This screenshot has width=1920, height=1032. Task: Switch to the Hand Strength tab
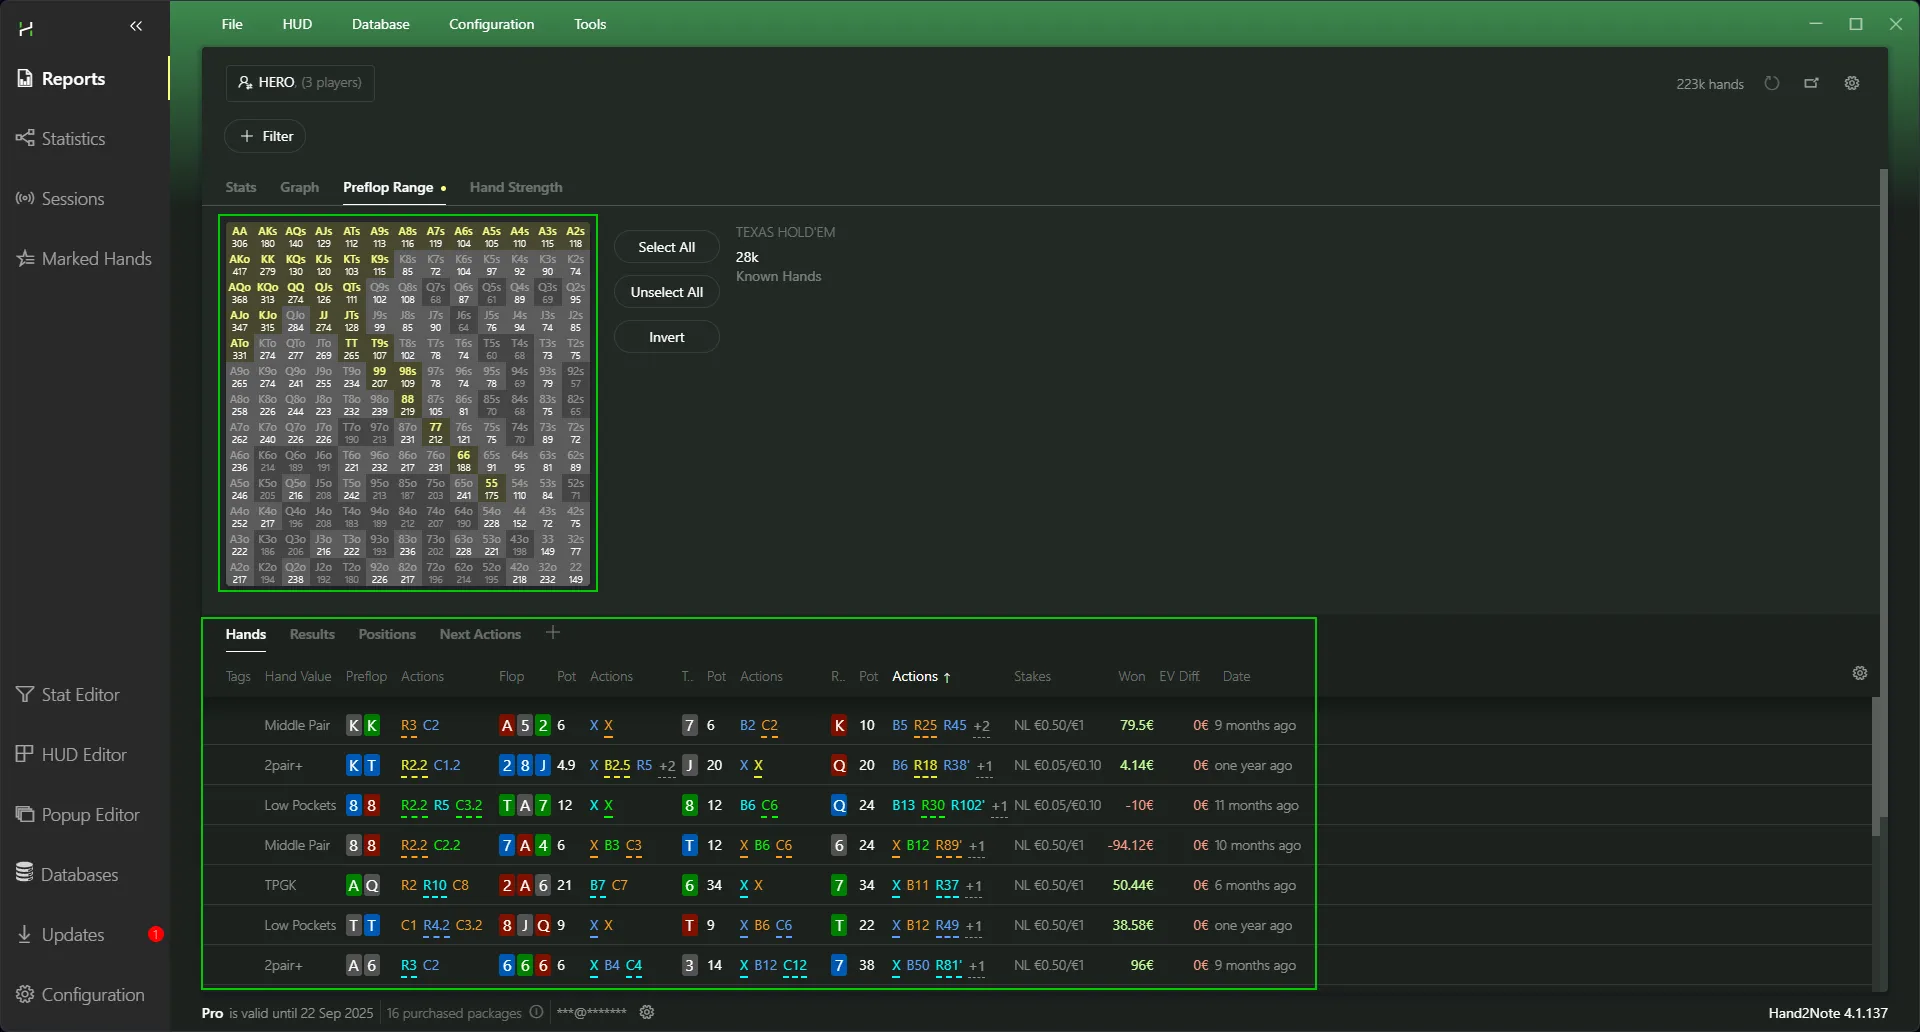[516, 188]
